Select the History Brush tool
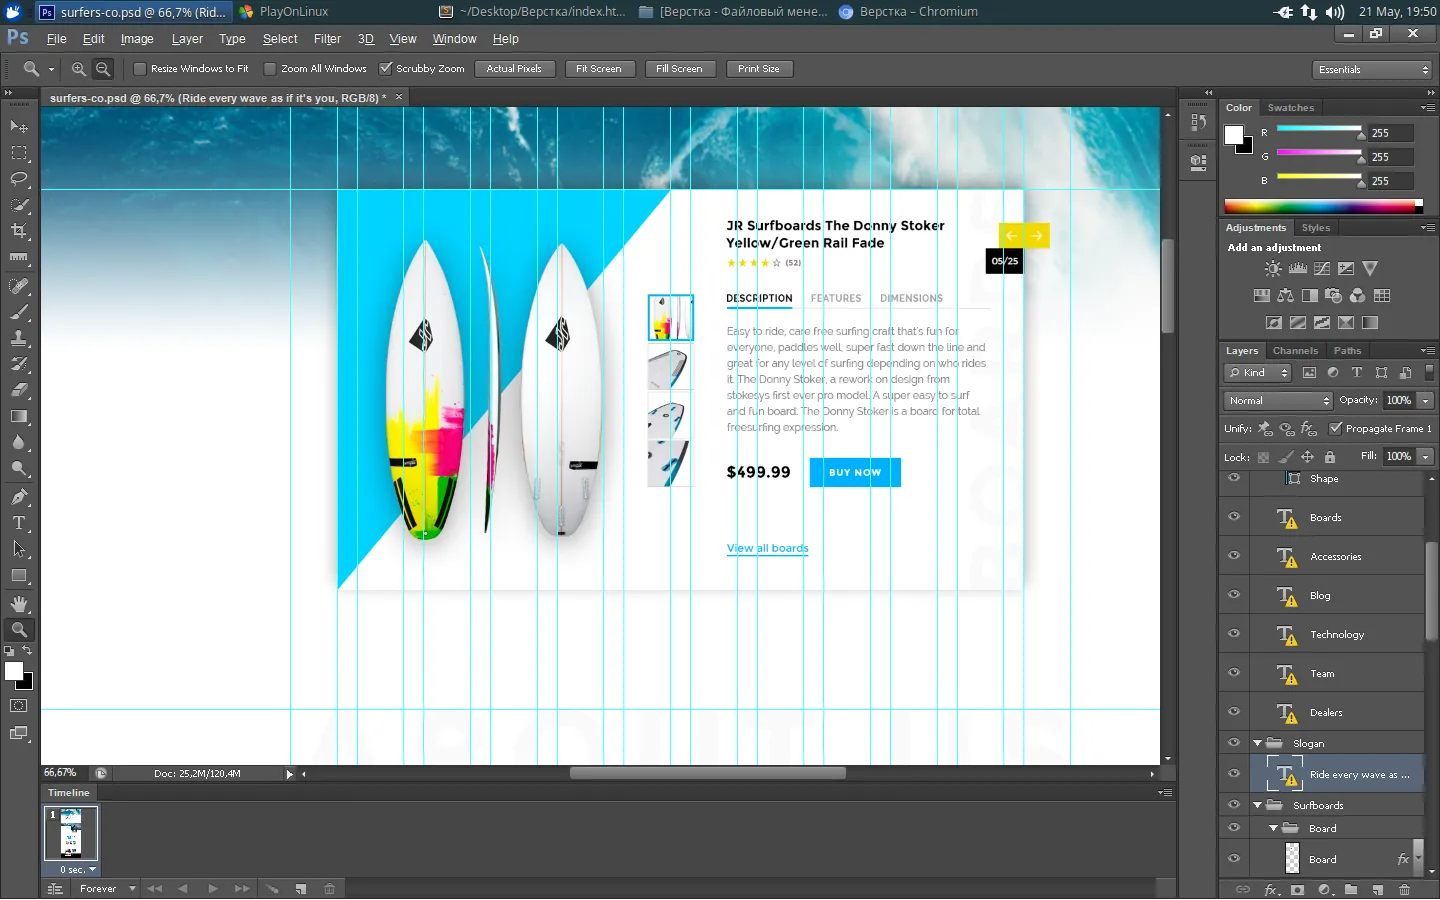 19,364
